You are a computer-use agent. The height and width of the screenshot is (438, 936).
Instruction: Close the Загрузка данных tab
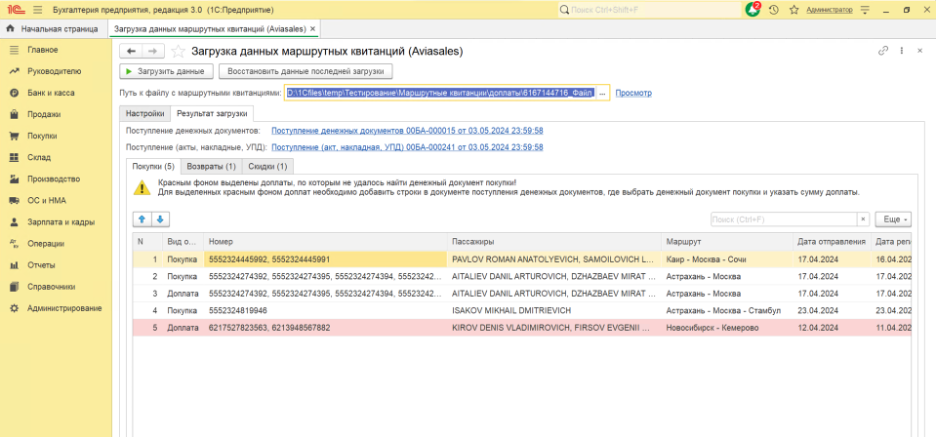pyautogui.click(x=312, y=29)
